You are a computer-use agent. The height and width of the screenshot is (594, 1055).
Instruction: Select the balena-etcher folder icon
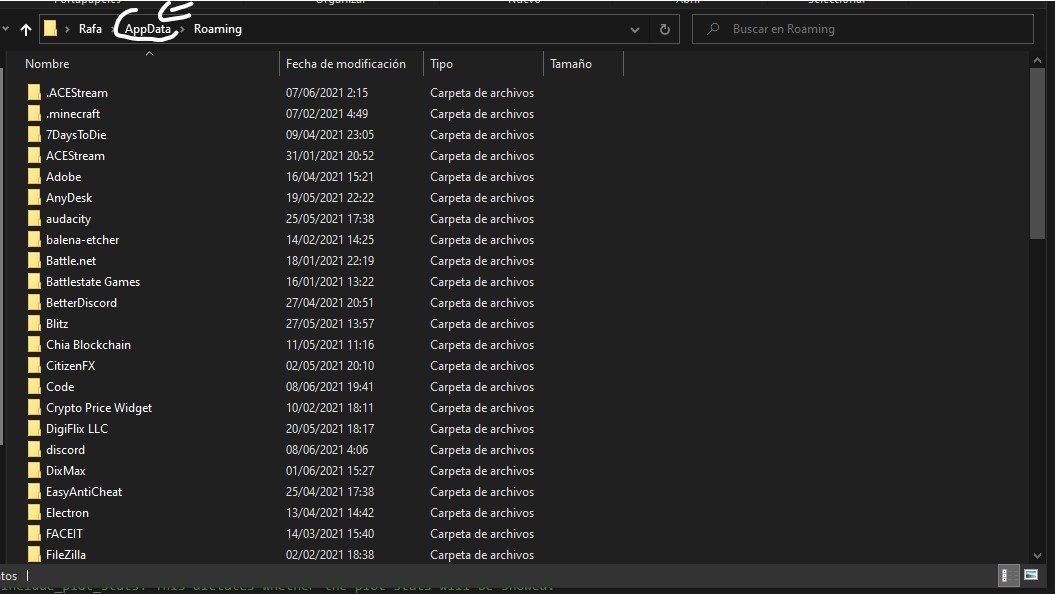click(x=34, y=239)
